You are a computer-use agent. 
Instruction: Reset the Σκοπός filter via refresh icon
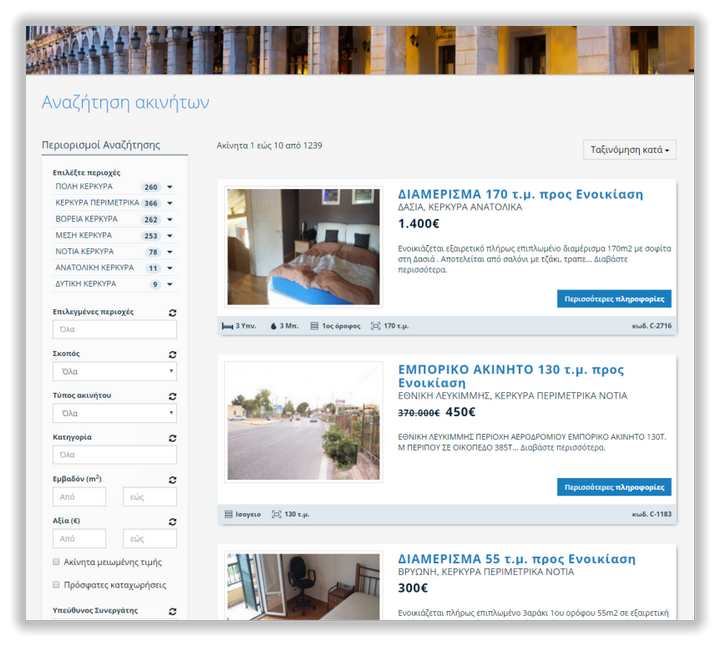pyautogui.click(x=173, y=354)
